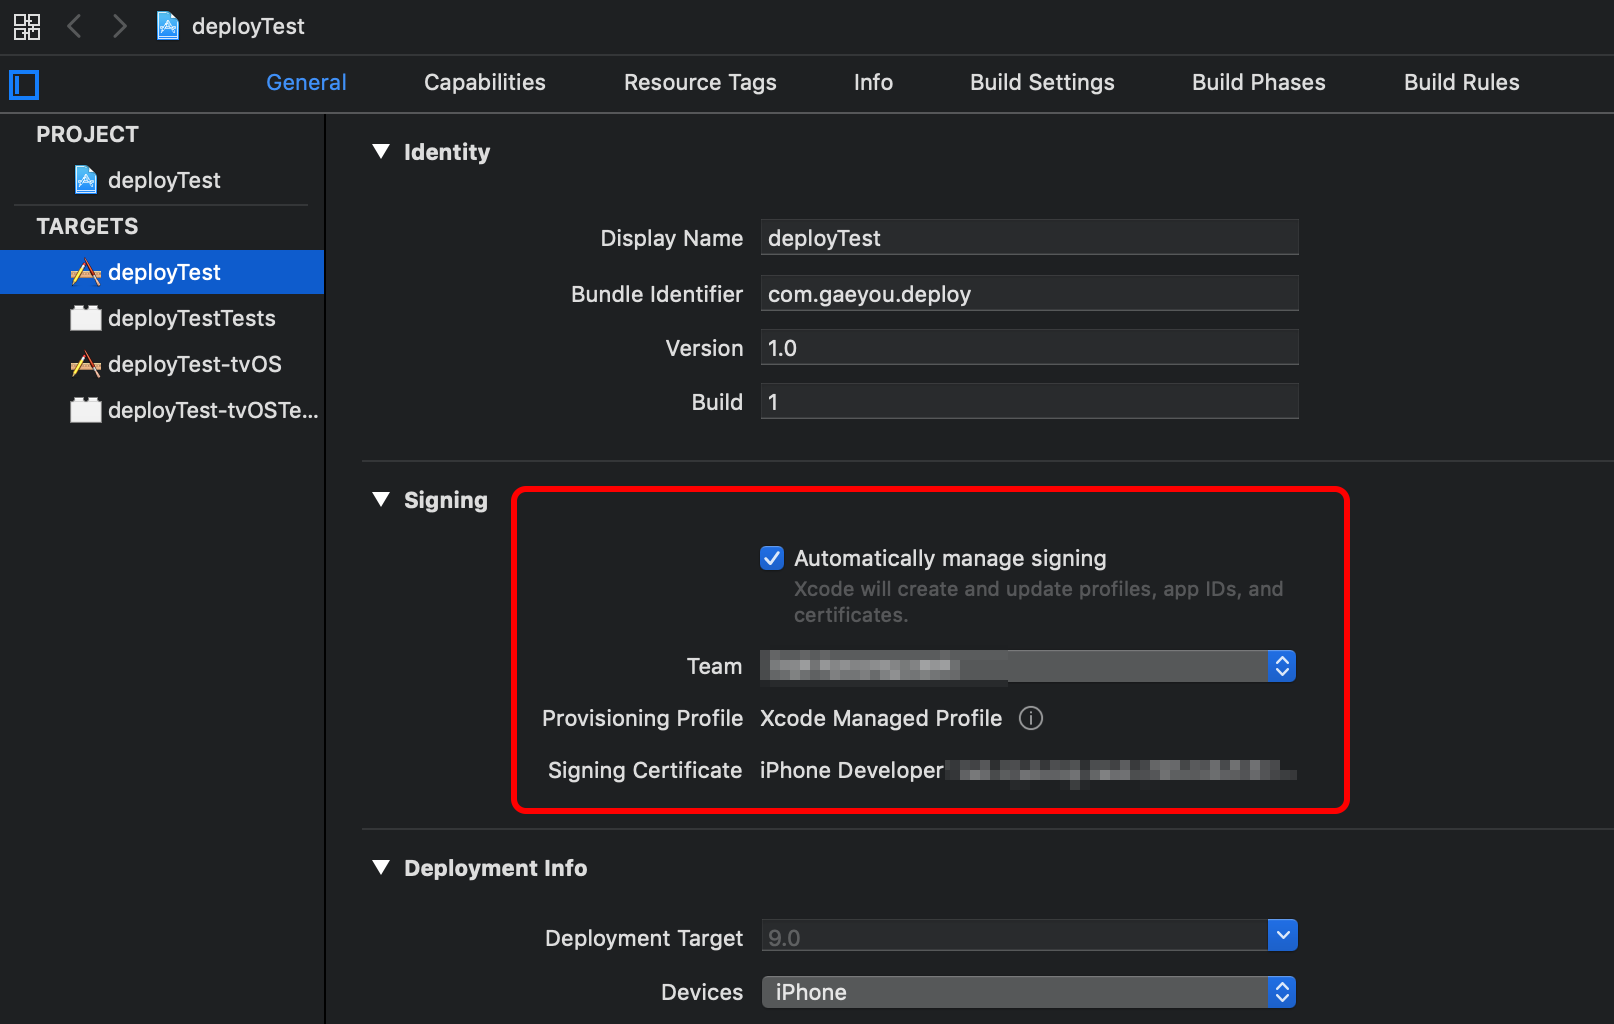The height and width of the screenshot is (1024, 1614).
Task: Open the related items grid menu
Action: (x=27, y=26)
